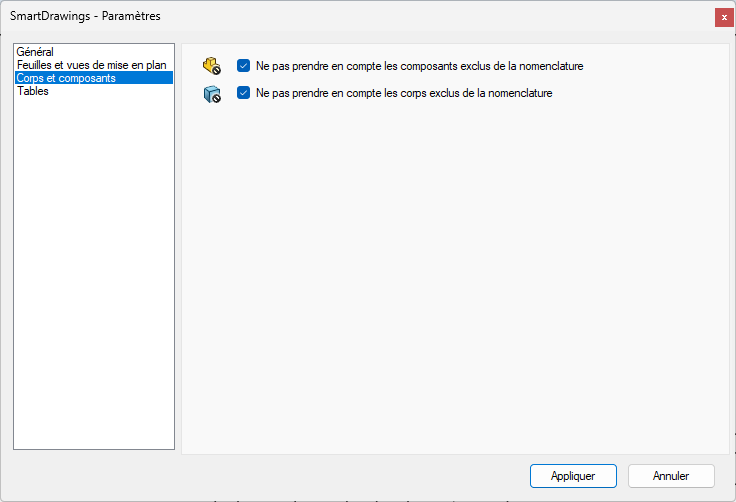
Task: Click the excluded components icon
Action: 211,66
